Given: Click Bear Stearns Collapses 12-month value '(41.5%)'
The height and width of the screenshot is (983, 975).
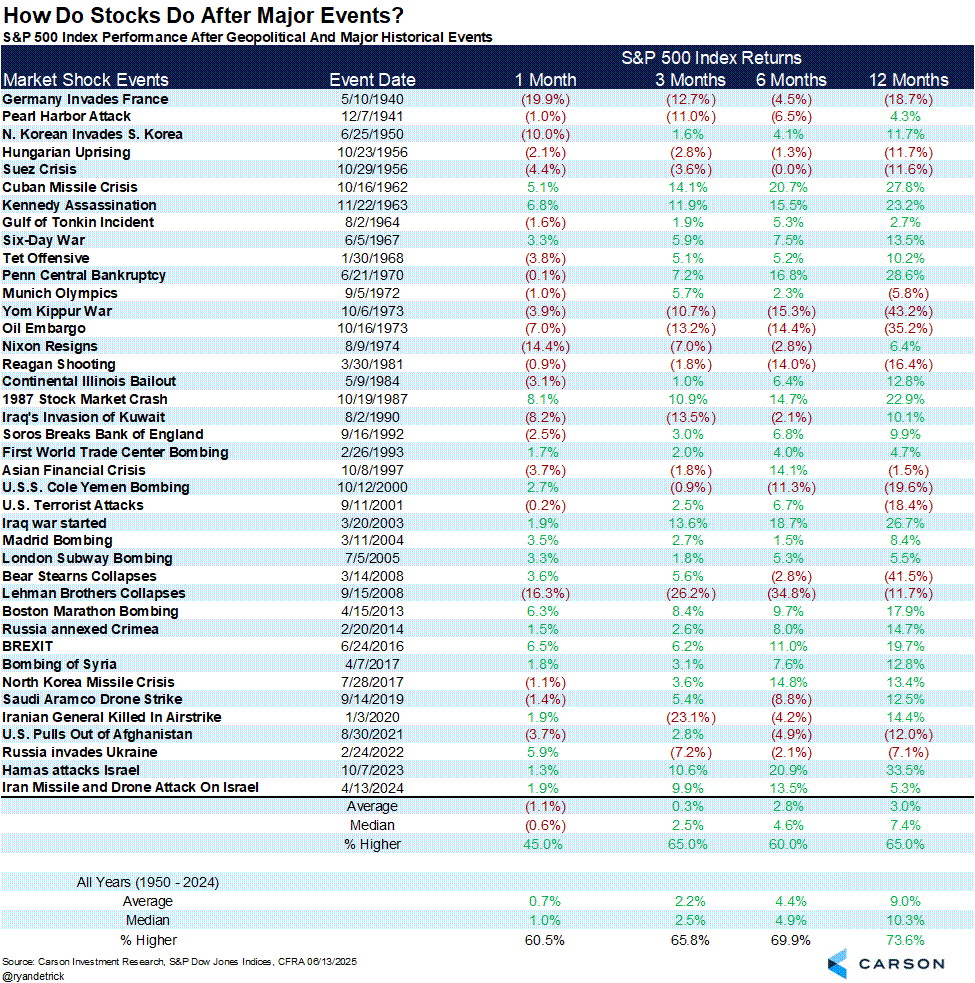Looking at the screenshot, I should click(x=909, y=576).
